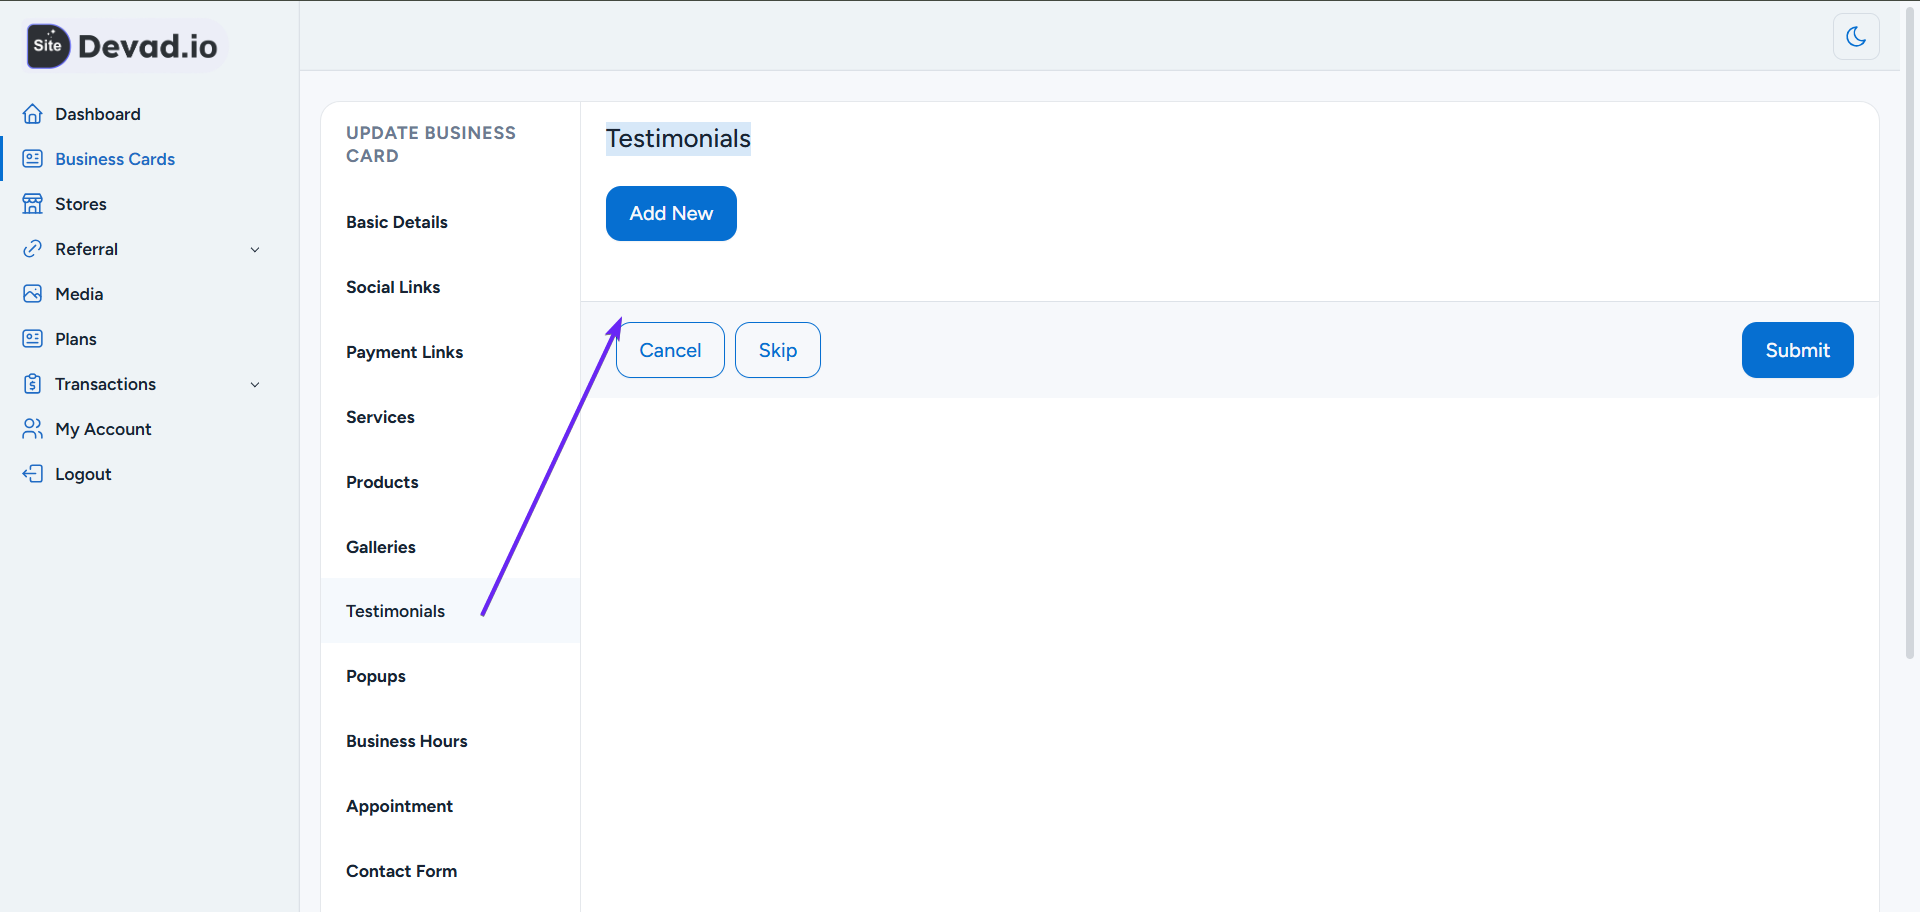Screen dimensions: 1920x912
Task: Click the Media image icon
Action: pos(33,294)
